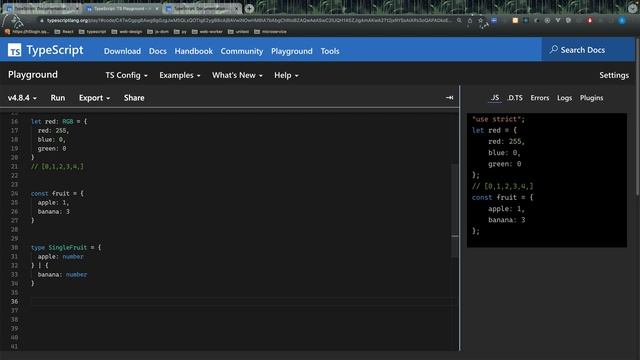Open the Tools nav link
Image resolution: width=640 pixels, height=360 pixels.
click(330, 51)
